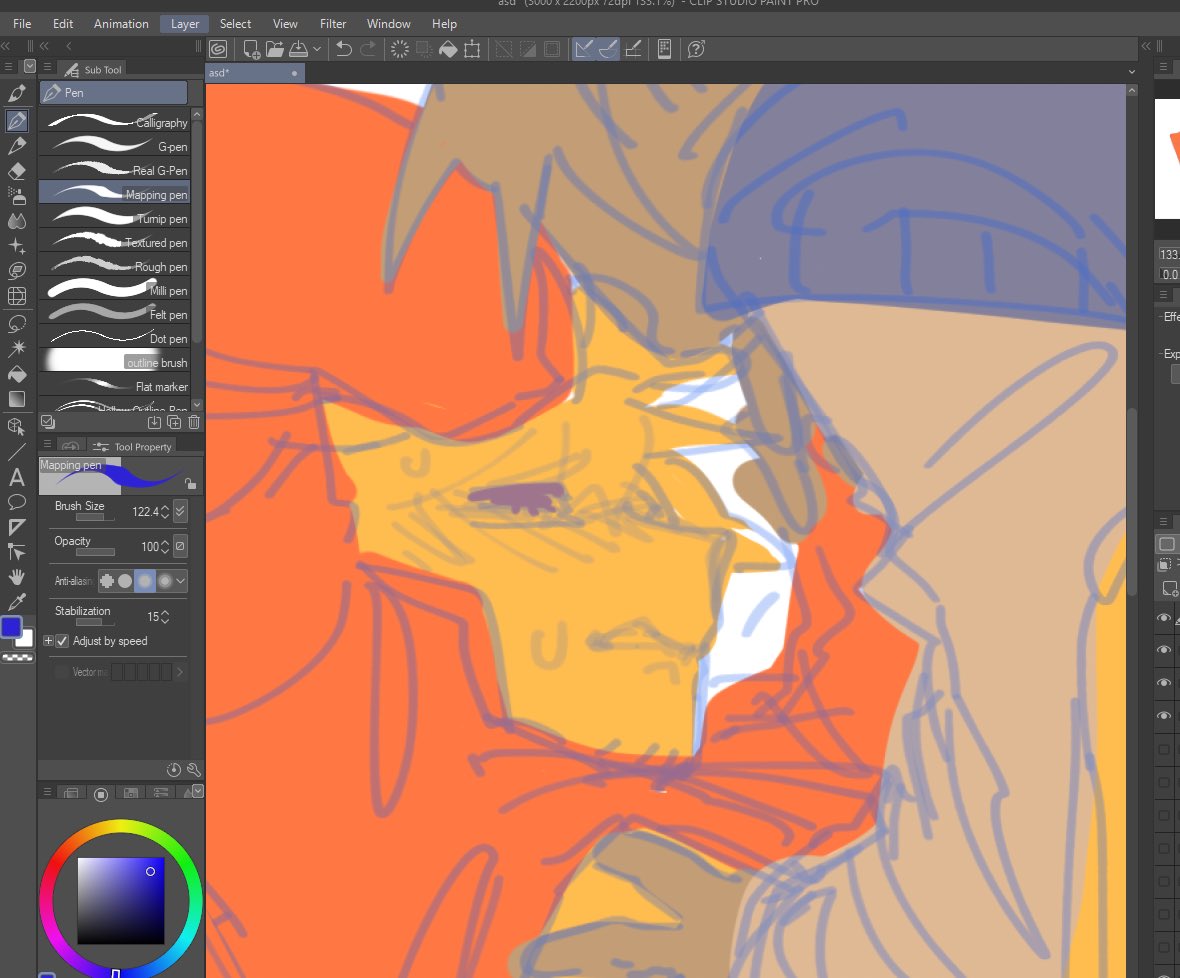Click the Fill icon in the command bar
The height and width of the screenshot is (978, 1180).
coord(448,50)
